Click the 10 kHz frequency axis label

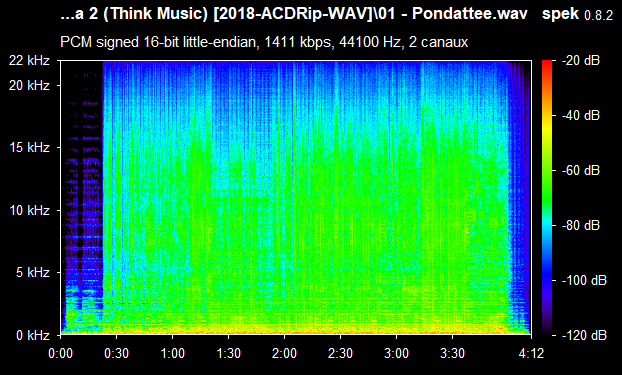30,210
